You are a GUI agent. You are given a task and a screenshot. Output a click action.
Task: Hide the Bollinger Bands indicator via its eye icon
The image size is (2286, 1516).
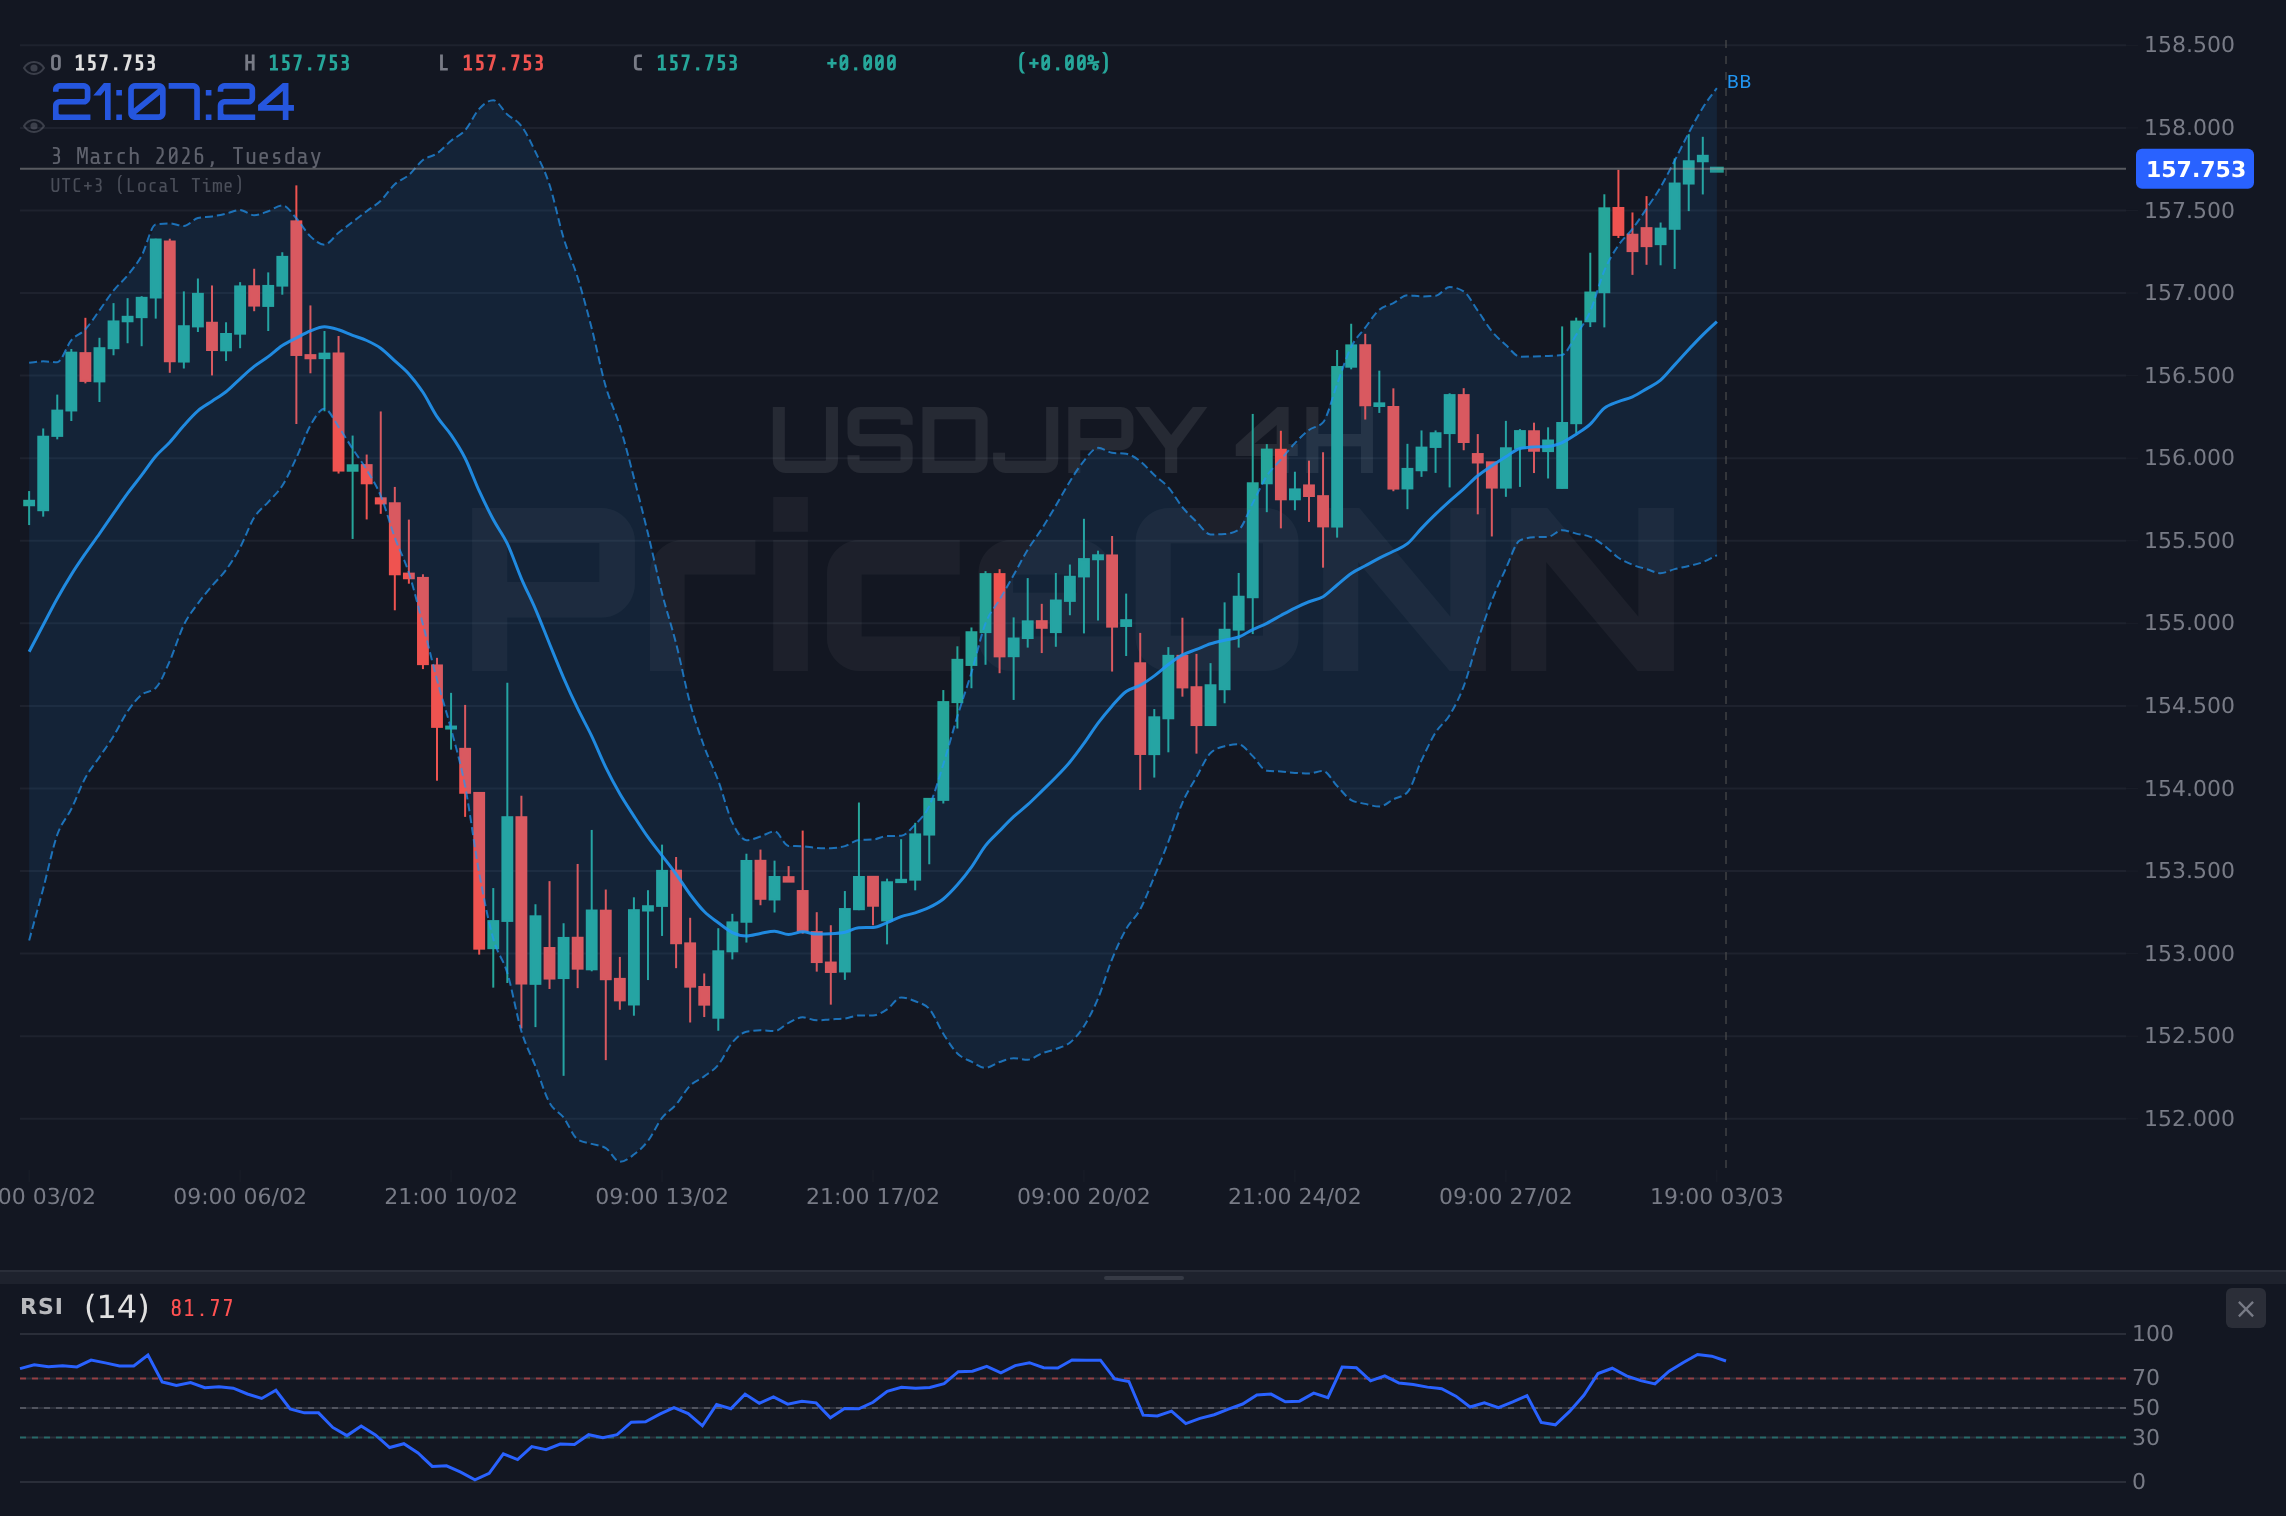33,126
